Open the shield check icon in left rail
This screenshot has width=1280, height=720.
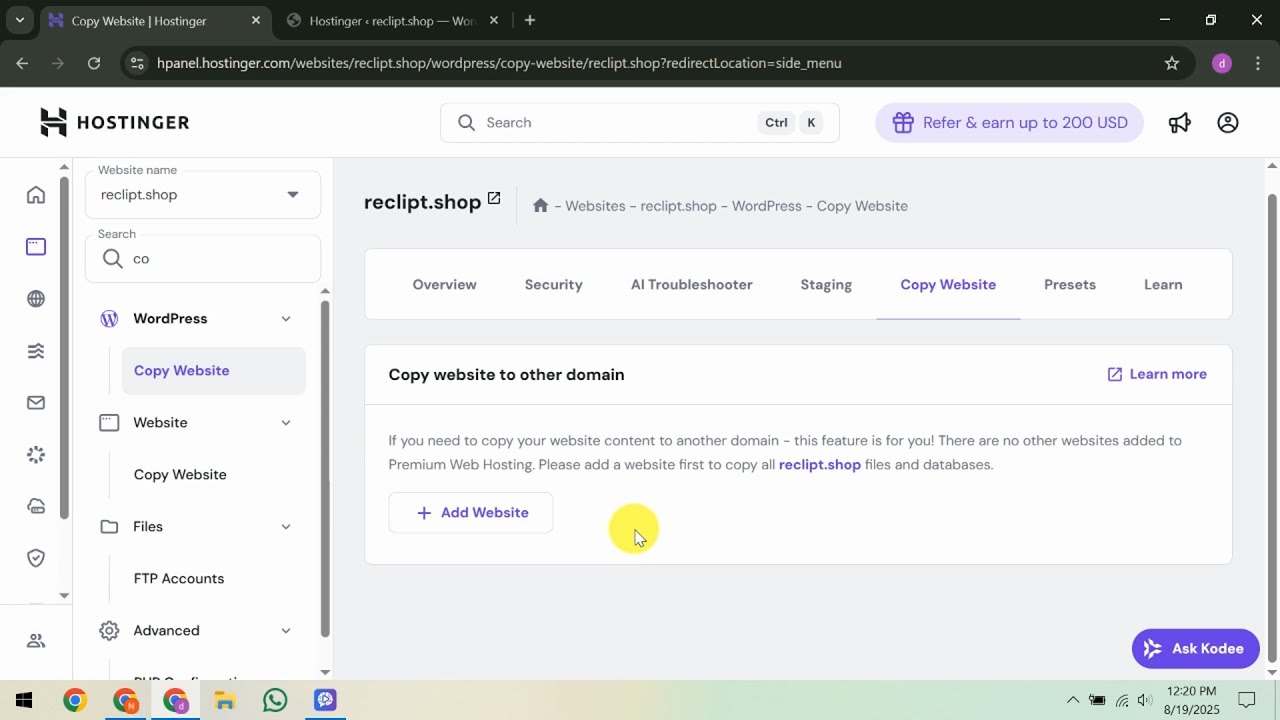pos(36,558)
